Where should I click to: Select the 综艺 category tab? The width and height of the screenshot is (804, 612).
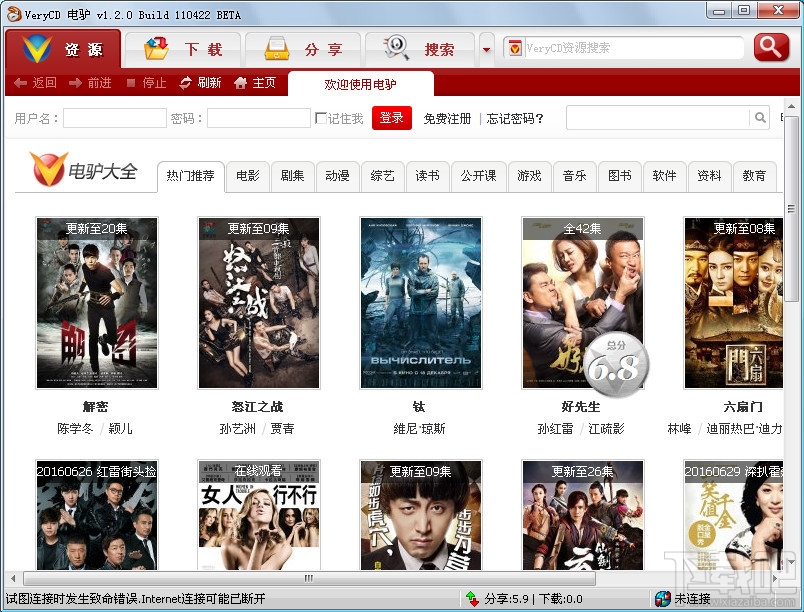pos(383,176)
